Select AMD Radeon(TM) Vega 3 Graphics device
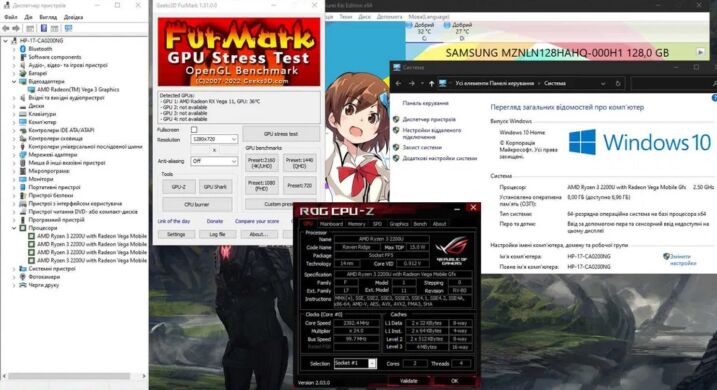 (x=78, y=90)
